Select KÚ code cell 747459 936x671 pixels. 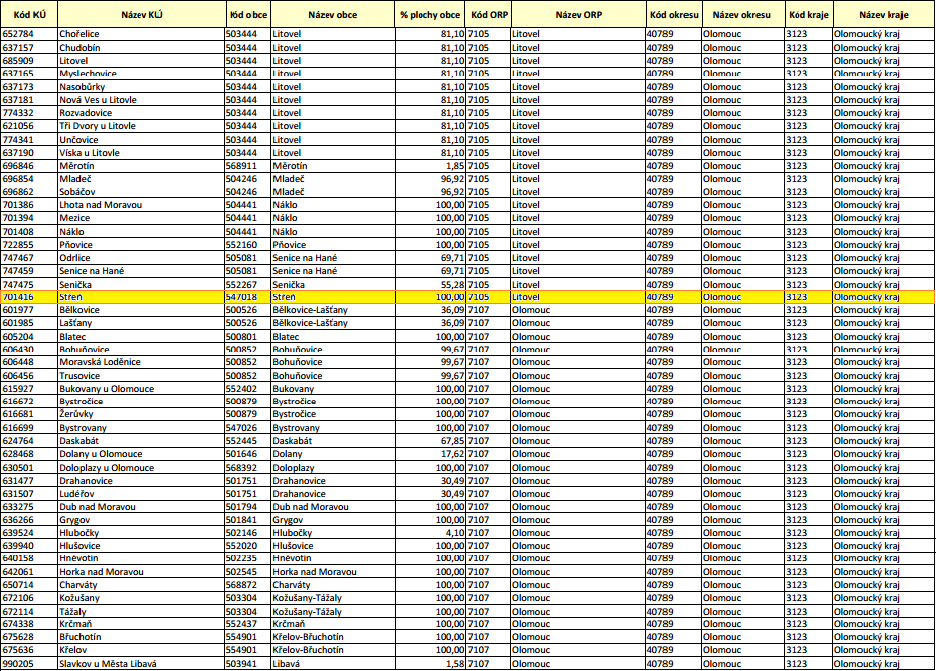click(x=29, y=270)
